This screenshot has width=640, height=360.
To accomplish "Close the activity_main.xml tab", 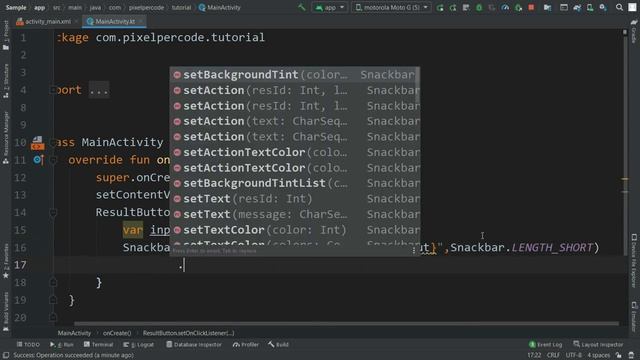I will (x=76, y=21).
